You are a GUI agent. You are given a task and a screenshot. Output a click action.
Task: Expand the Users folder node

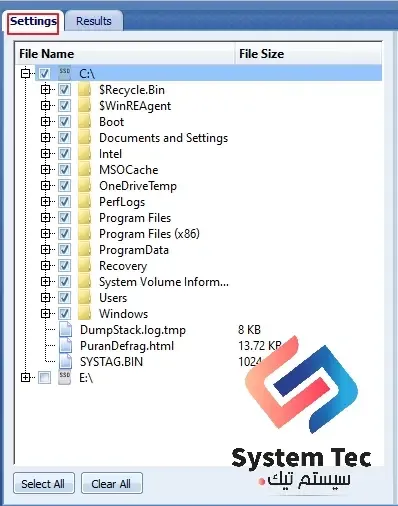[x=45, y=297]
